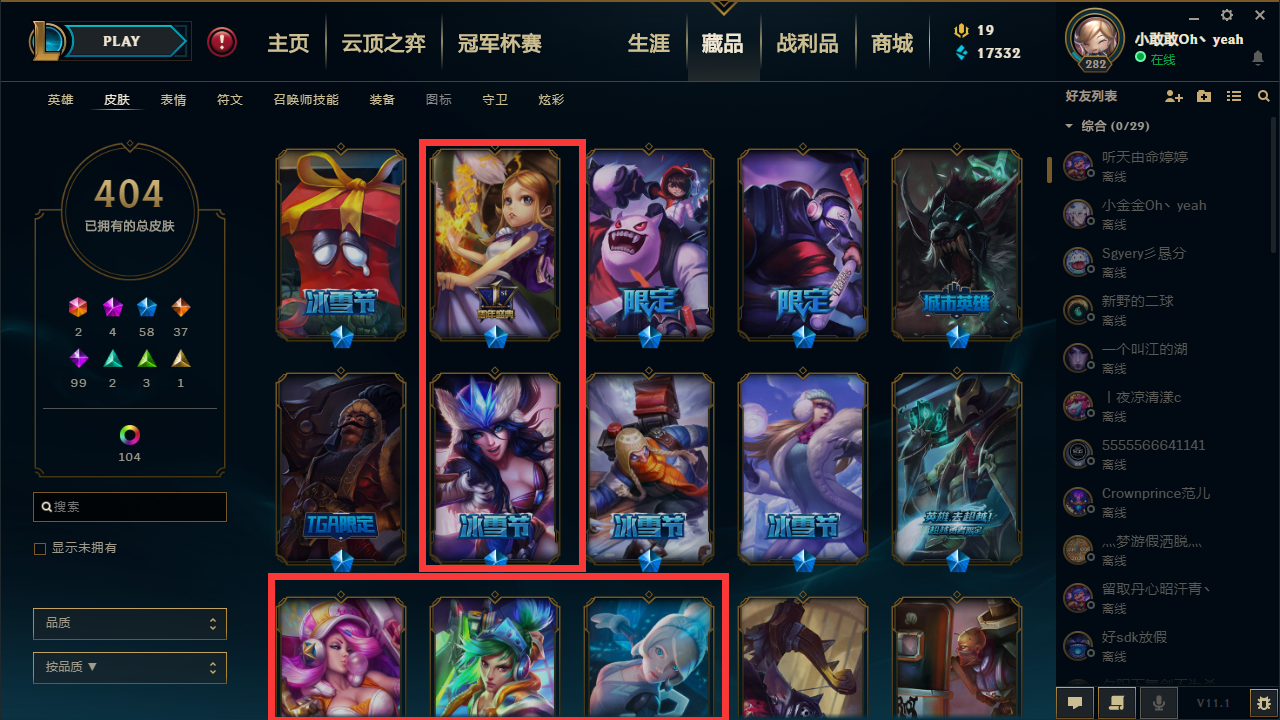Click the PLAY button

click(x=122, y=41)
